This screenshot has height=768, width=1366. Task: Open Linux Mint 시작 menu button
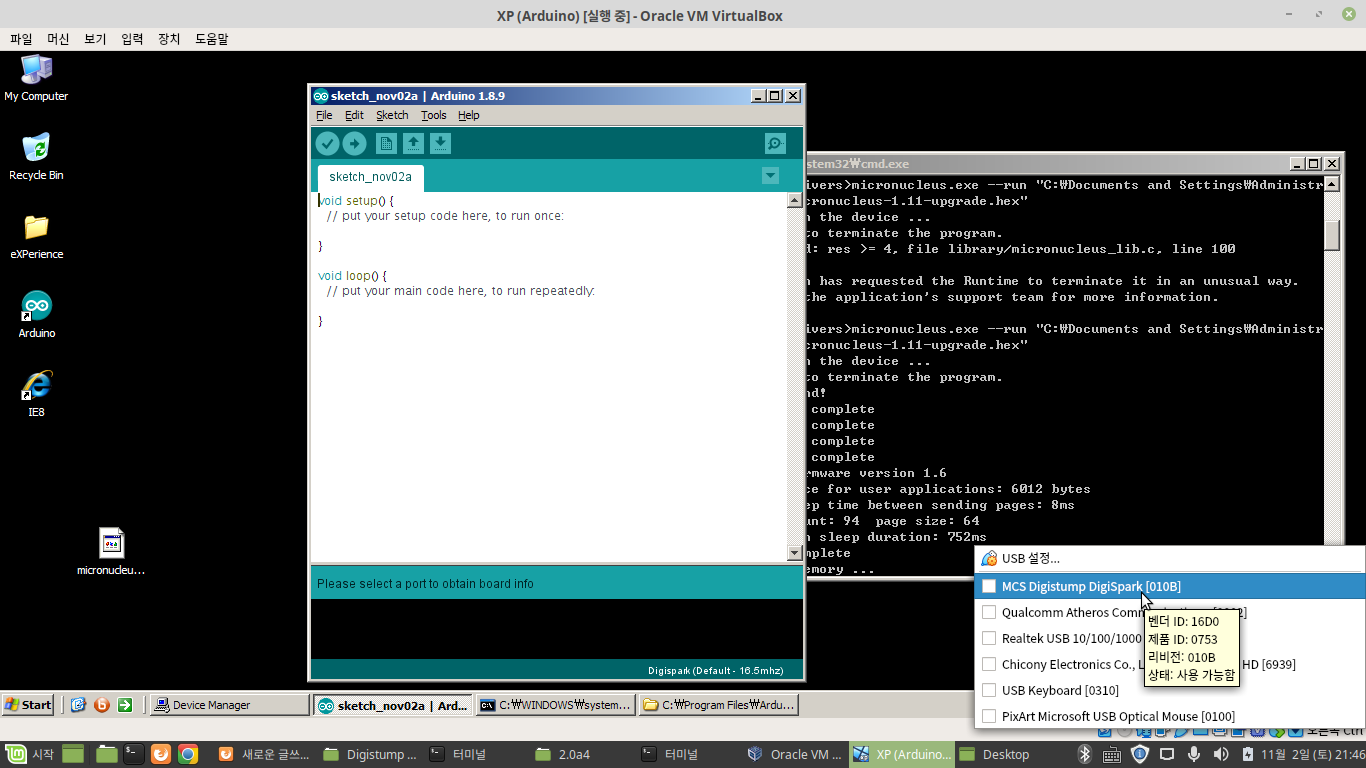point(30,754)
